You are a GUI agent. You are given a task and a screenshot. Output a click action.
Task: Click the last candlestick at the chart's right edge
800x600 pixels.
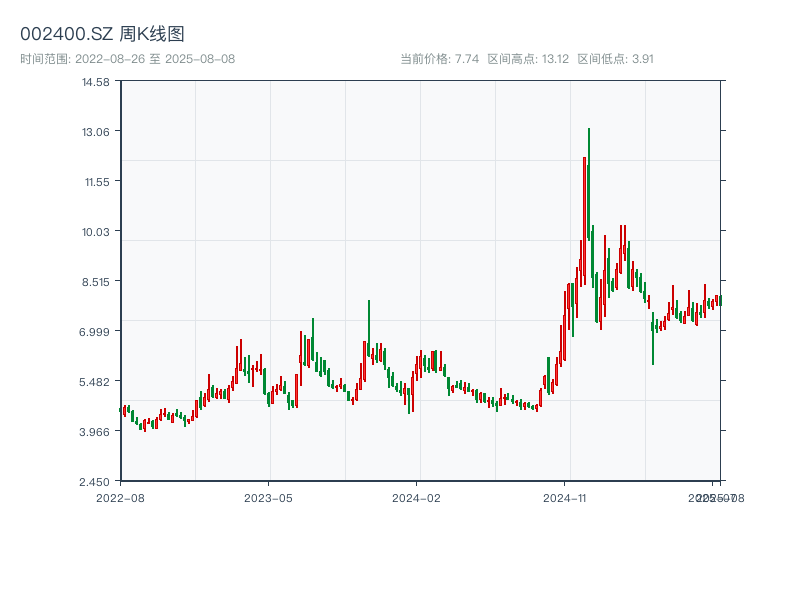coord(720,301)
